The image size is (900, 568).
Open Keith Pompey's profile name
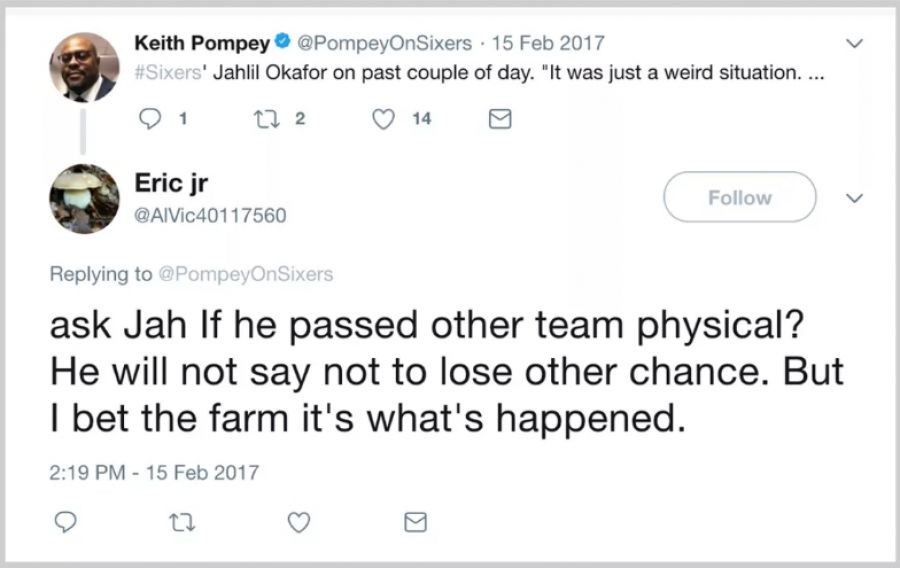[201, 44]
